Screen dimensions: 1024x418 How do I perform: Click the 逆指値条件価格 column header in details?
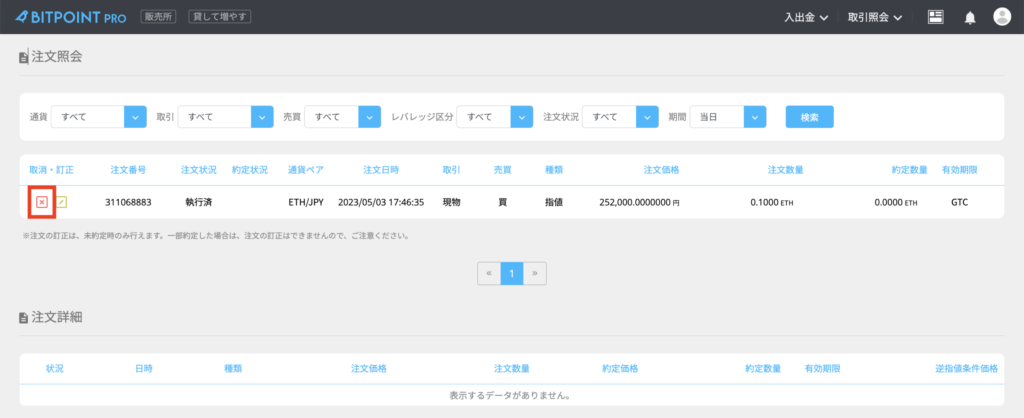tap(967, 368)
